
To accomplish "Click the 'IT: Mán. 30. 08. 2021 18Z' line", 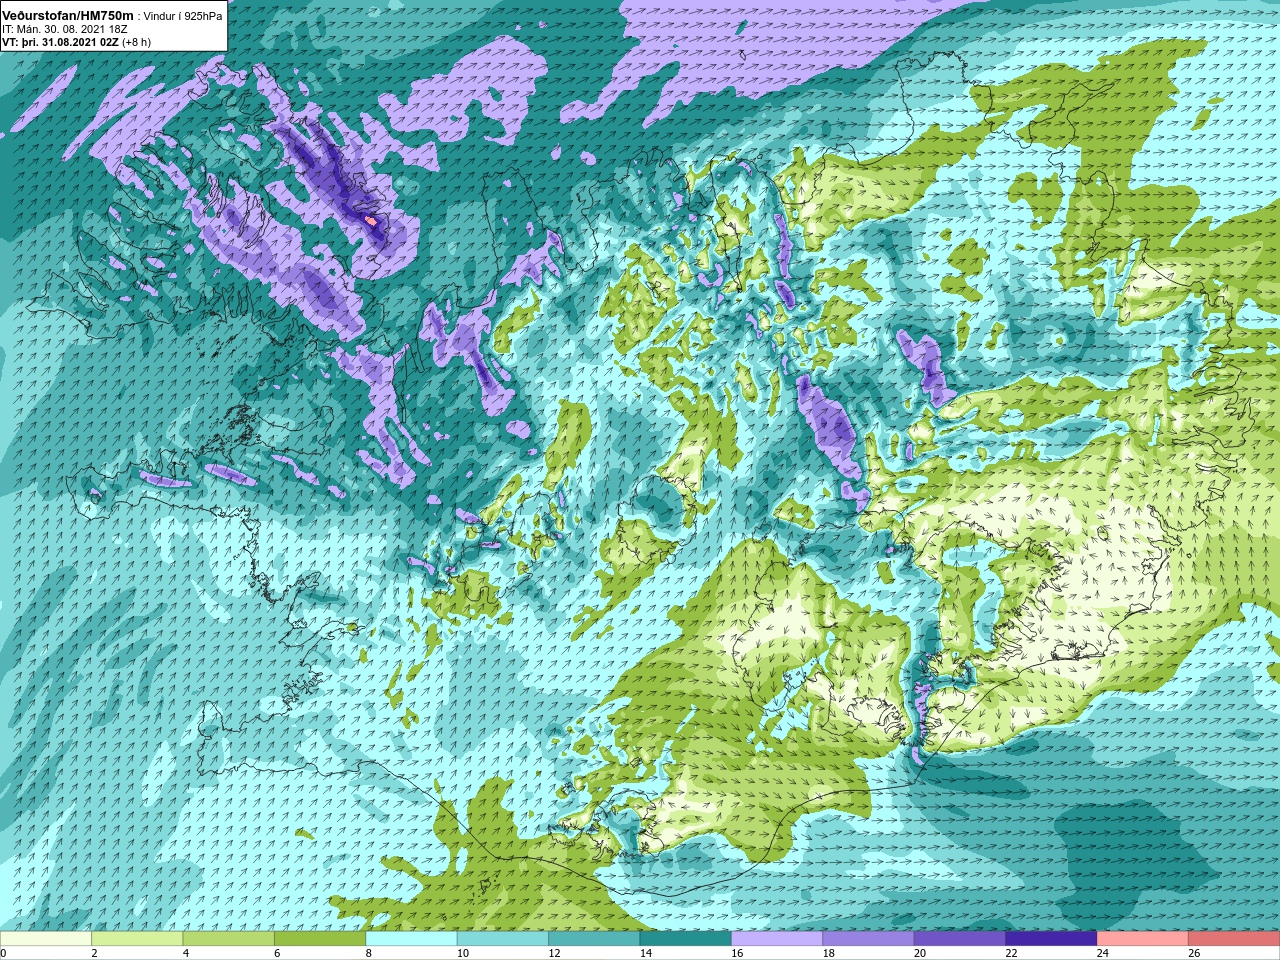I will click(x=64, y=29).
